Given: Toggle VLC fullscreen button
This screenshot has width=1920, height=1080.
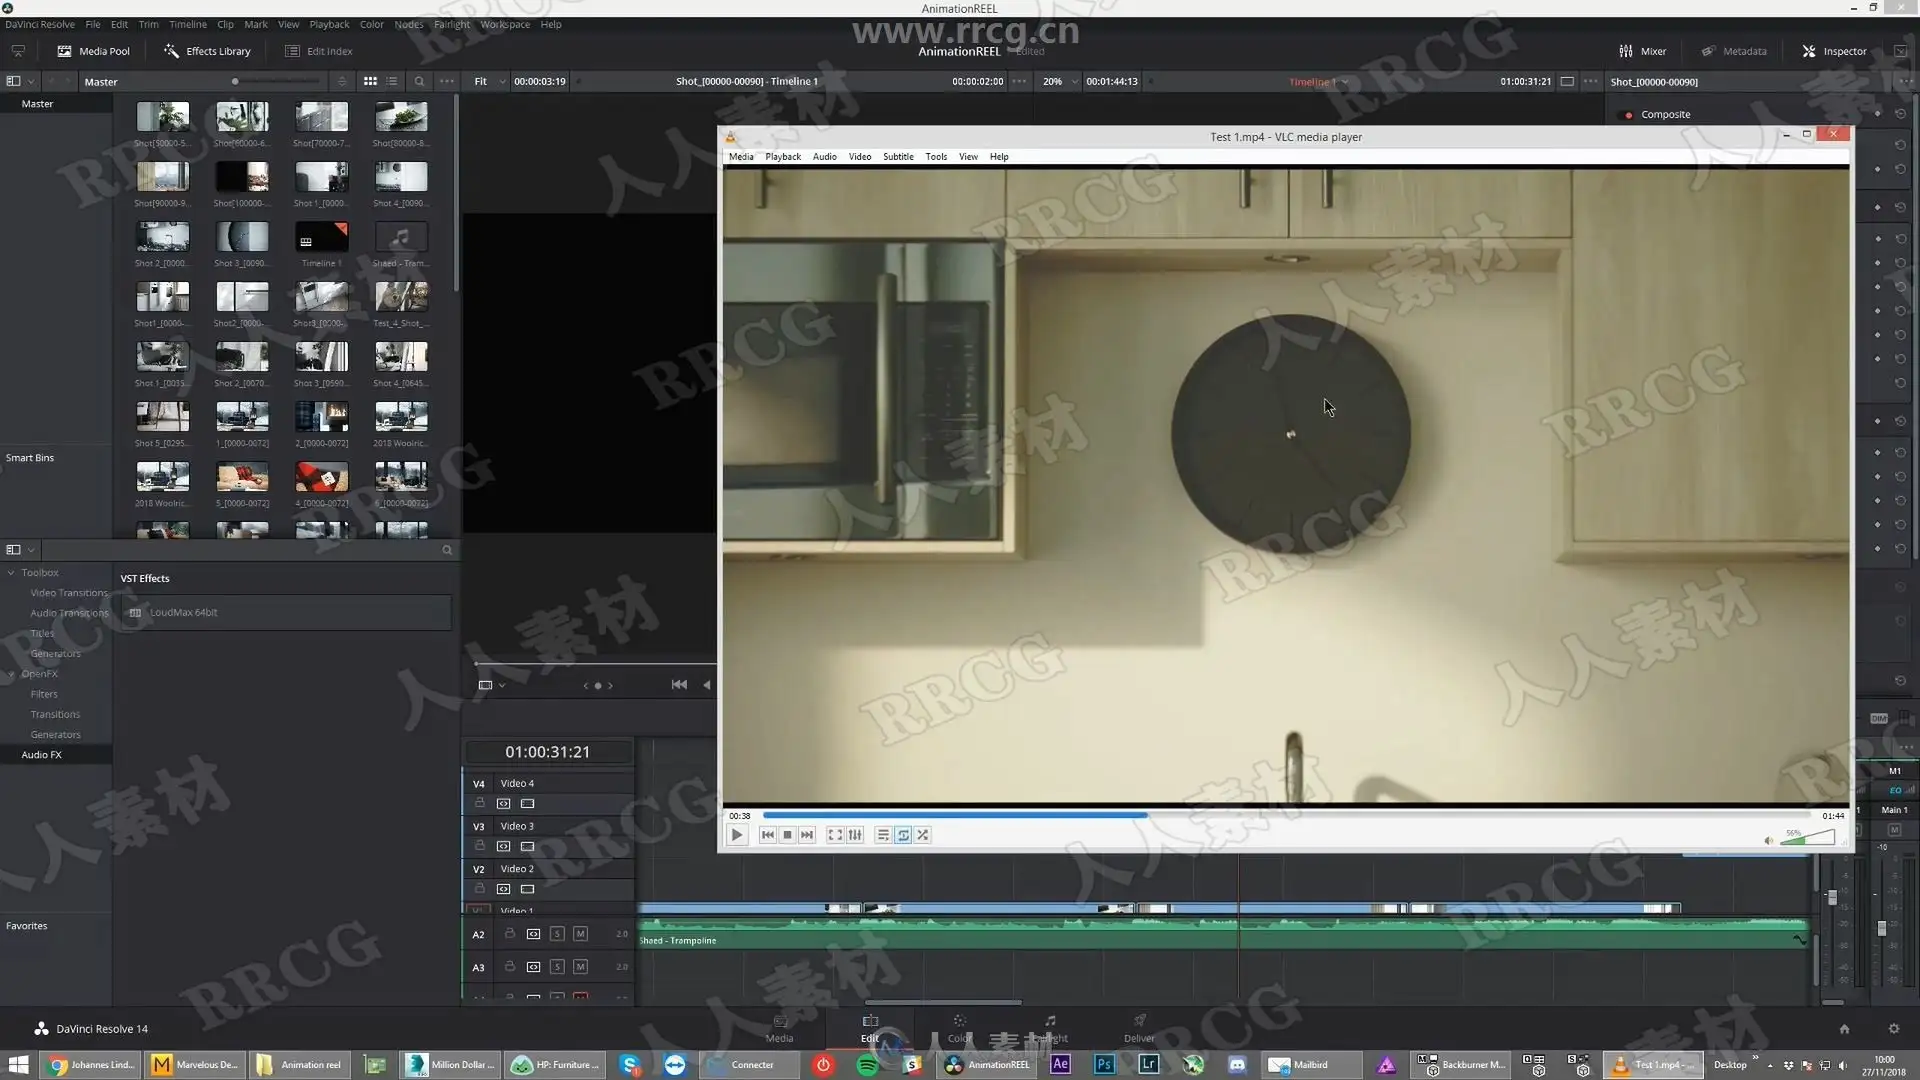Looking at the screenshot, I should 835,835.
